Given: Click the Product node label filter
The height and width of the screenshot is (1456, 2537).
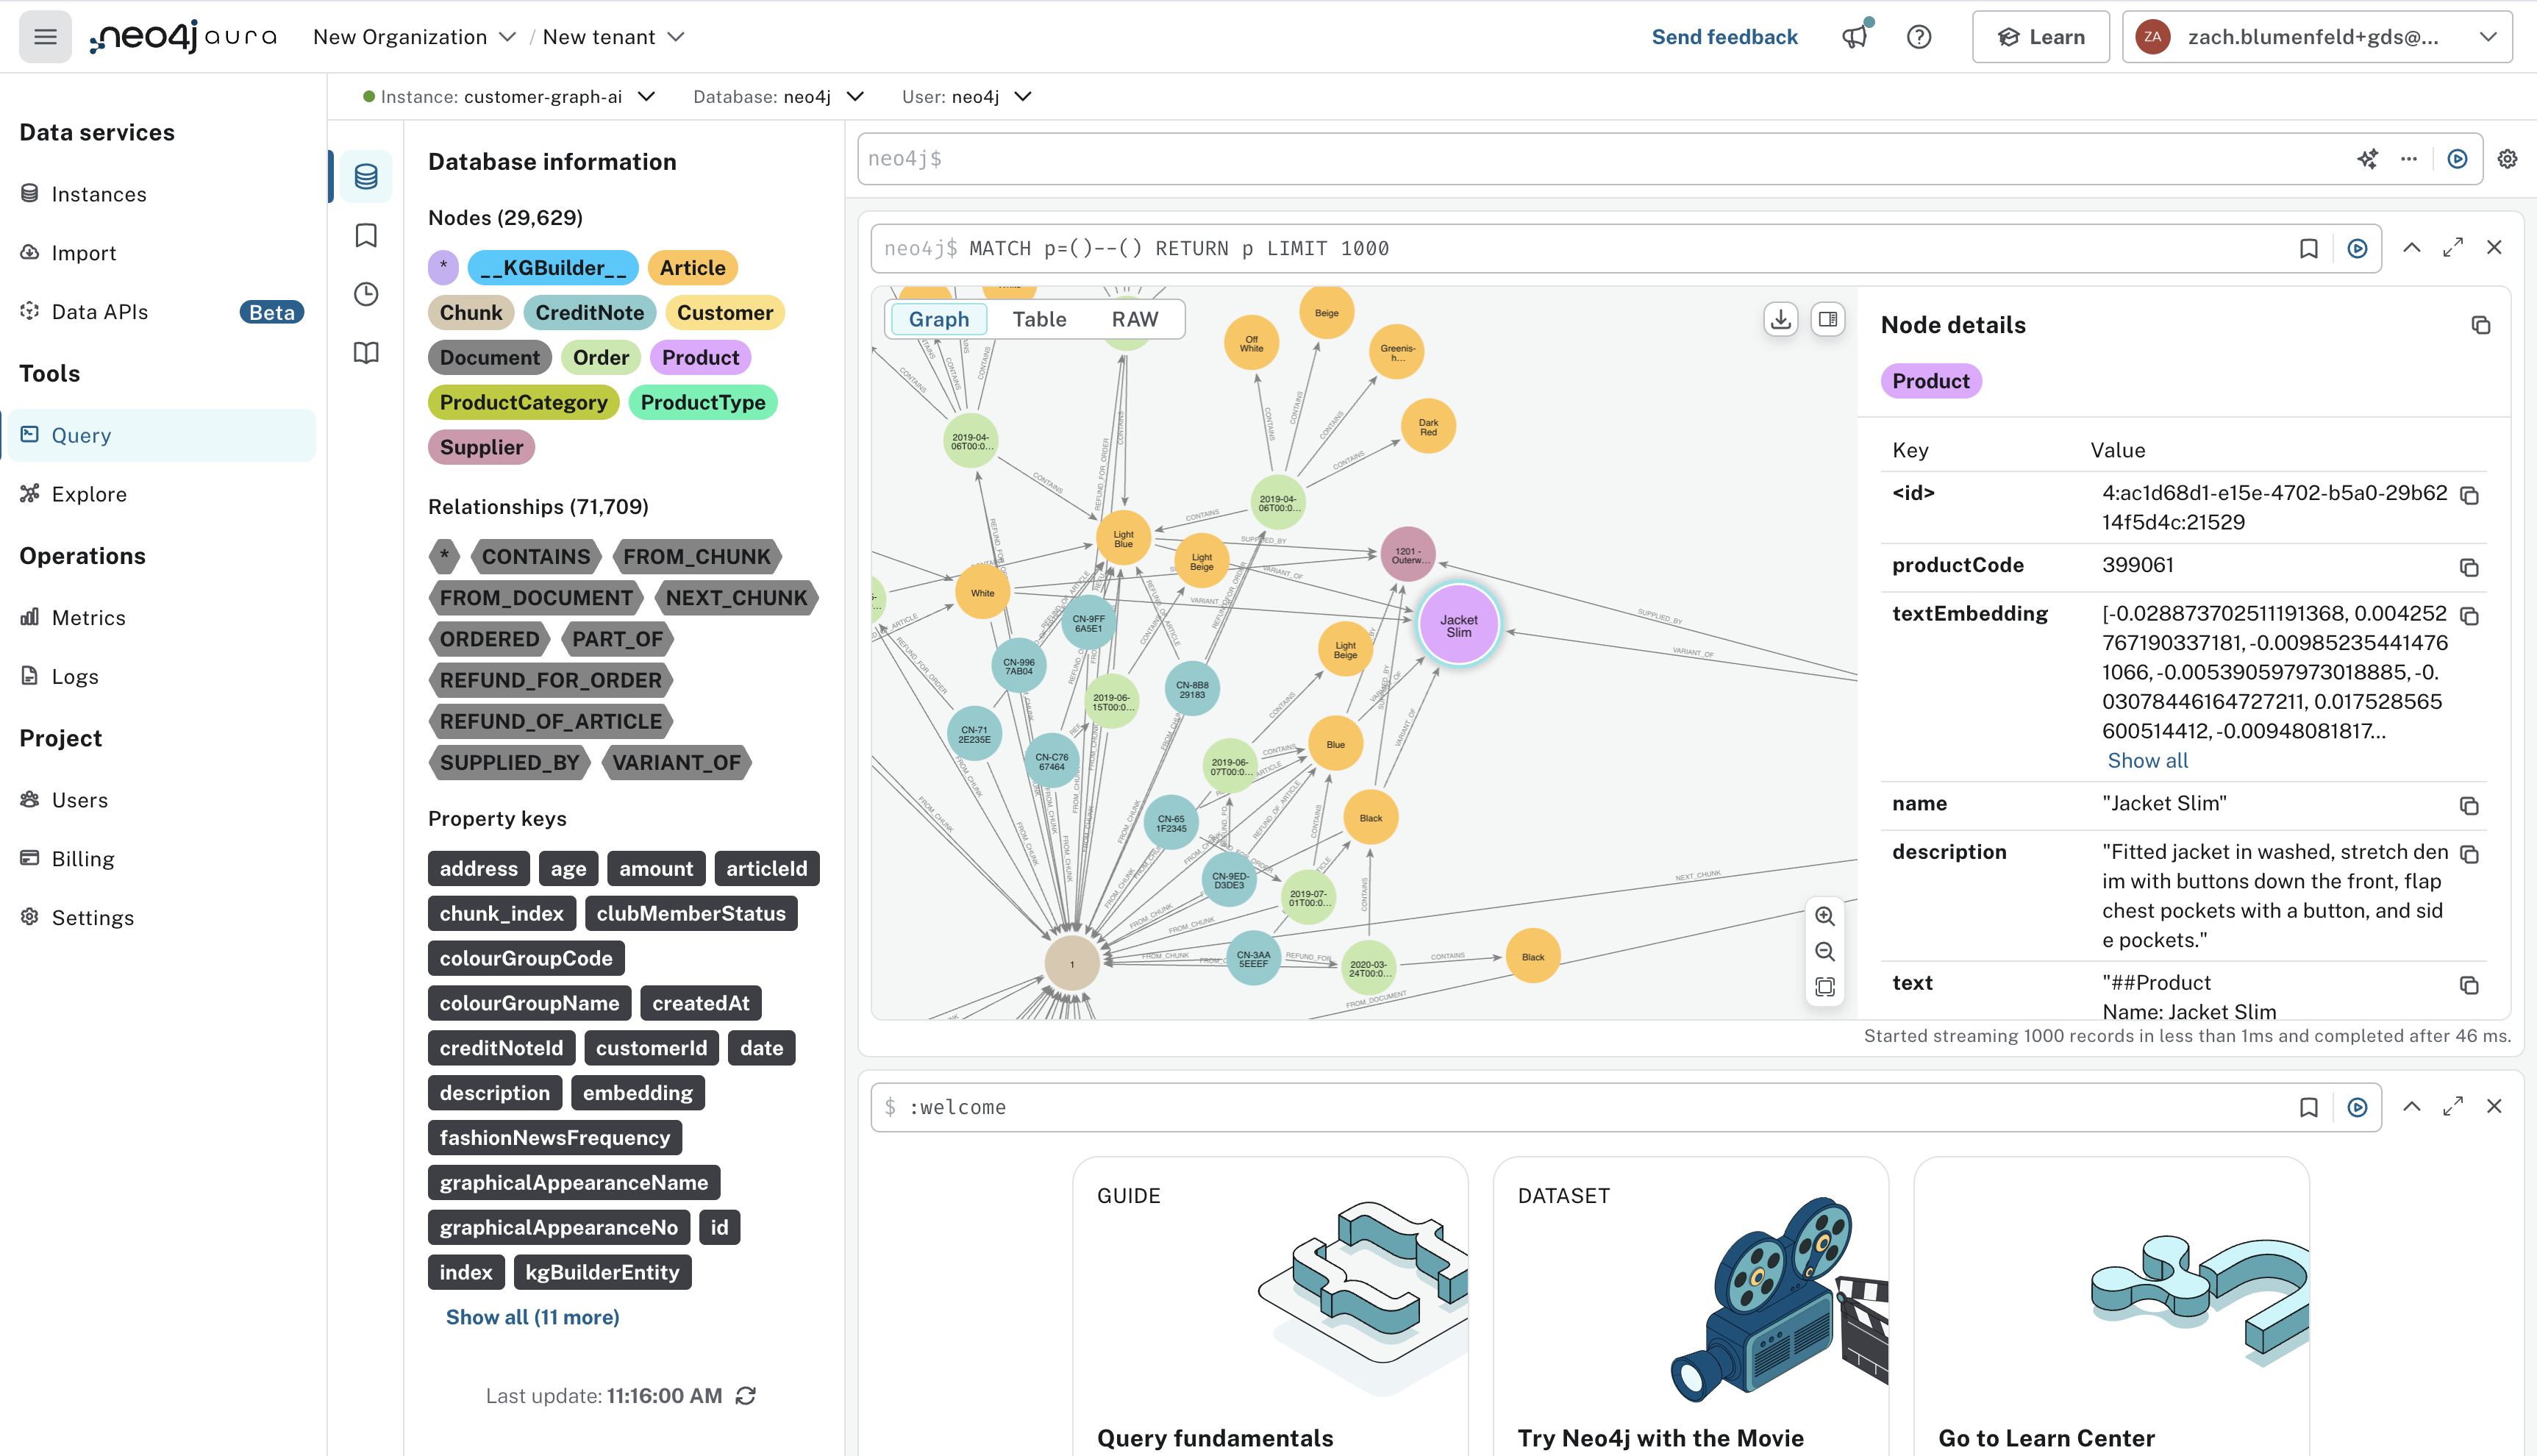Looking at the screenshot, I should click(x=699, y=357).
